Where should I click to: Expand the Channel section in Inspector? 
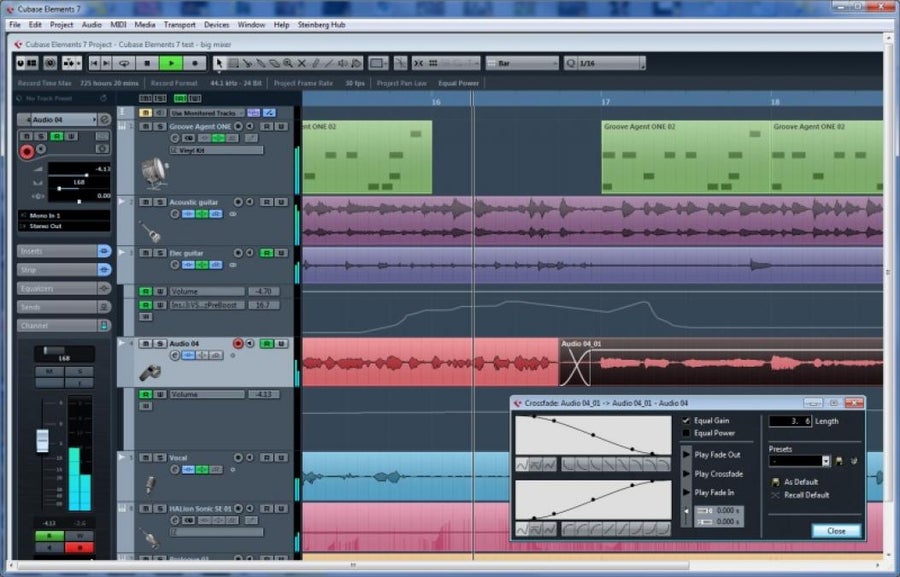coord(64,326)
